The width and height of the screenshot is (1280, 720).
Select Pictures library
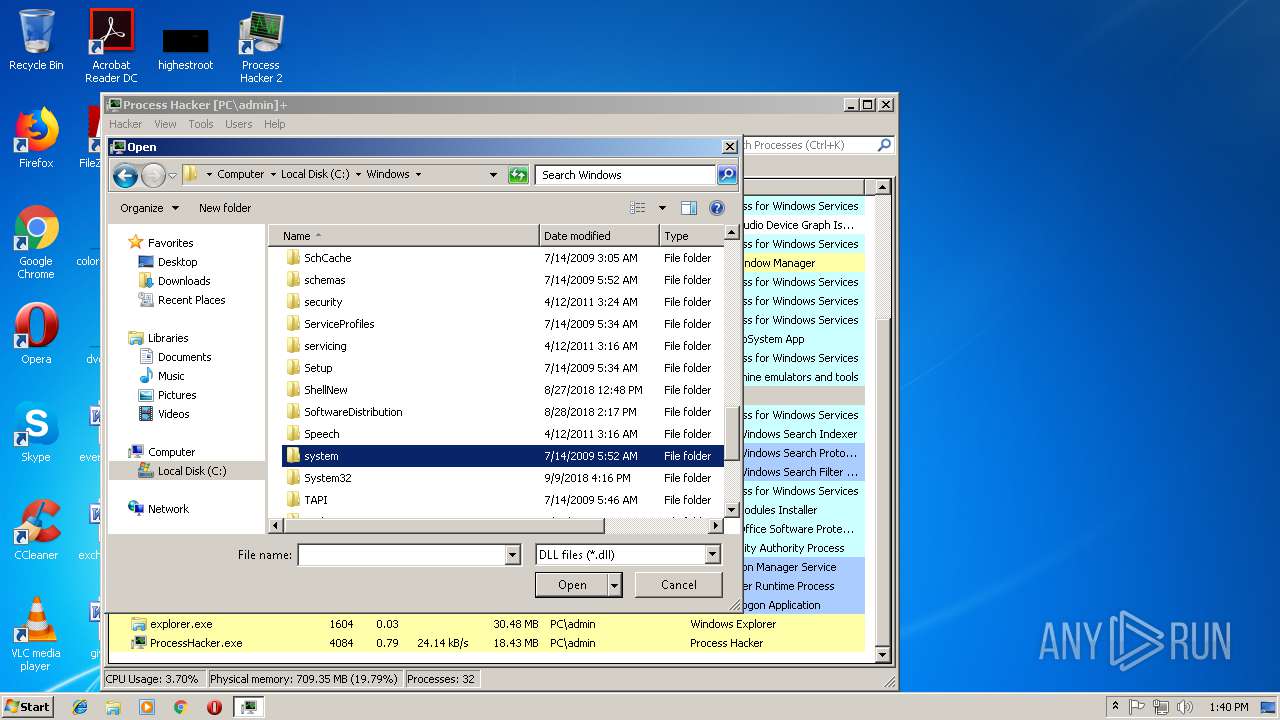pyautogui.click(x=177, y=395)
